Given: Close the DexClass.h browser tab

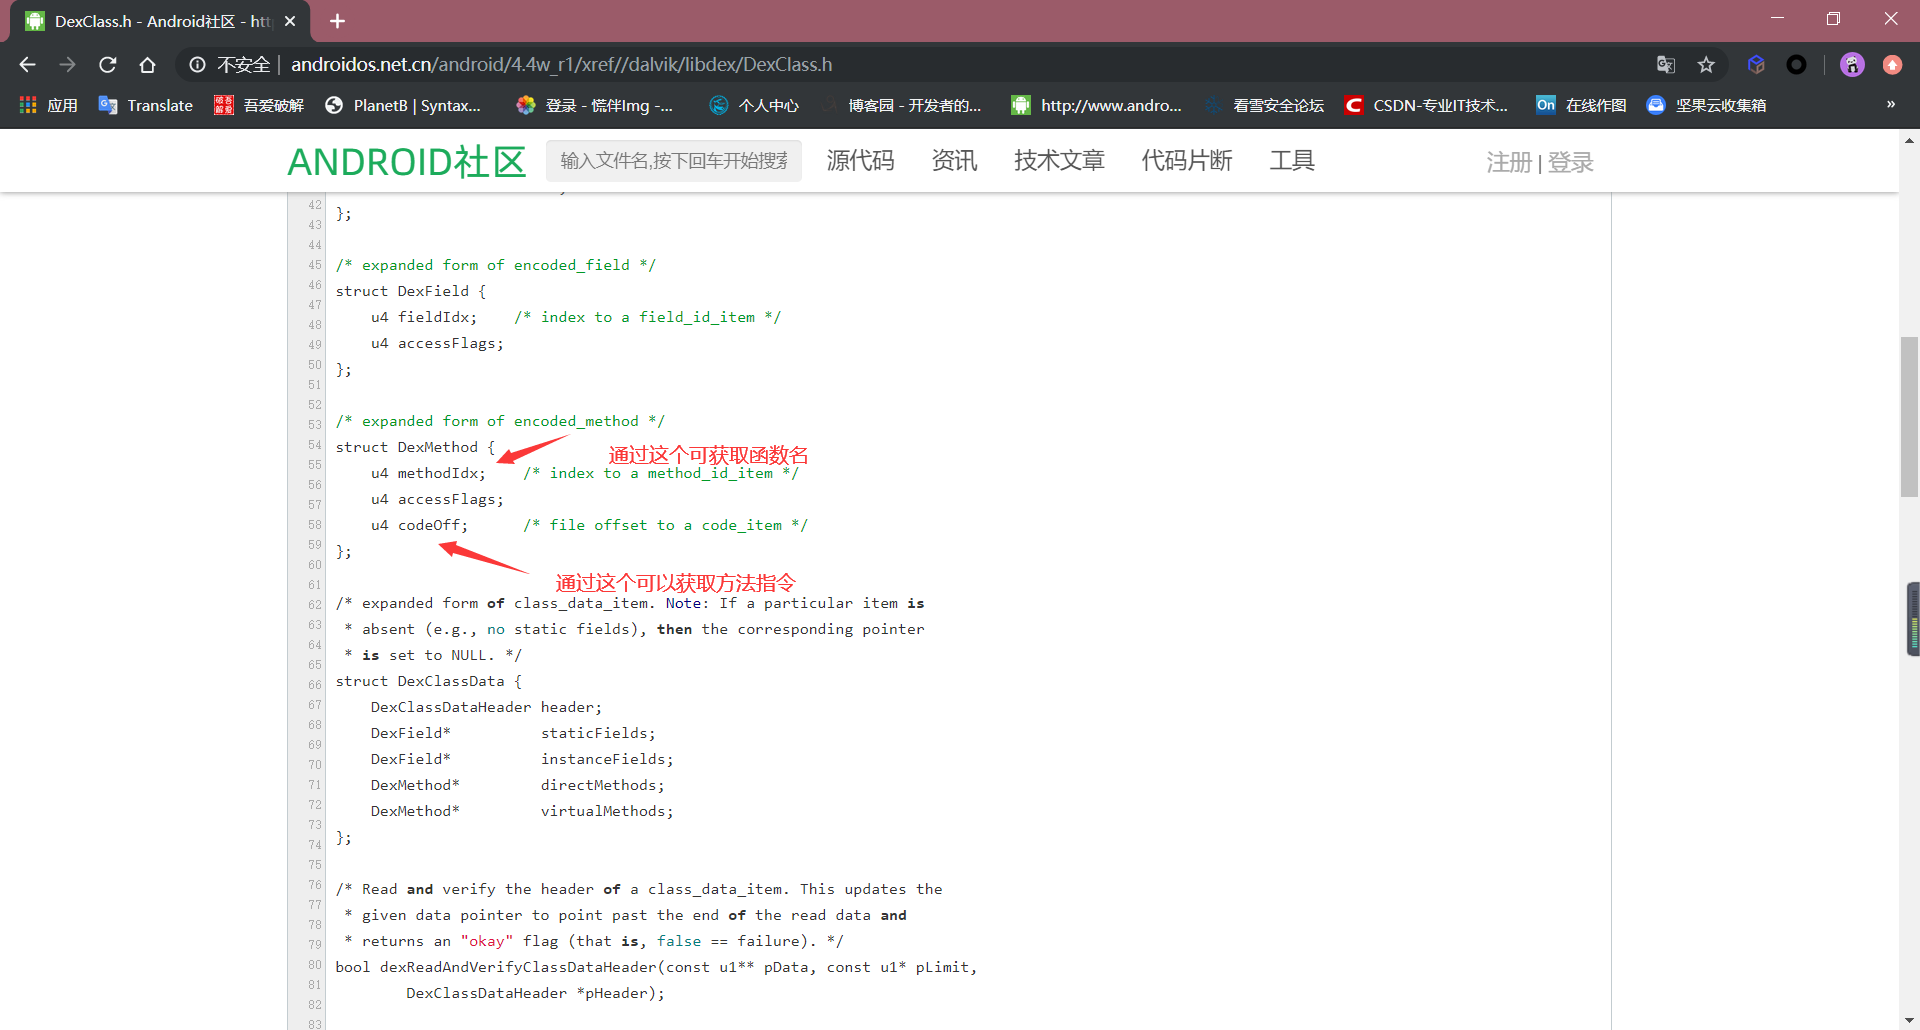Looking at the screenshot, I should click(290, 21).
